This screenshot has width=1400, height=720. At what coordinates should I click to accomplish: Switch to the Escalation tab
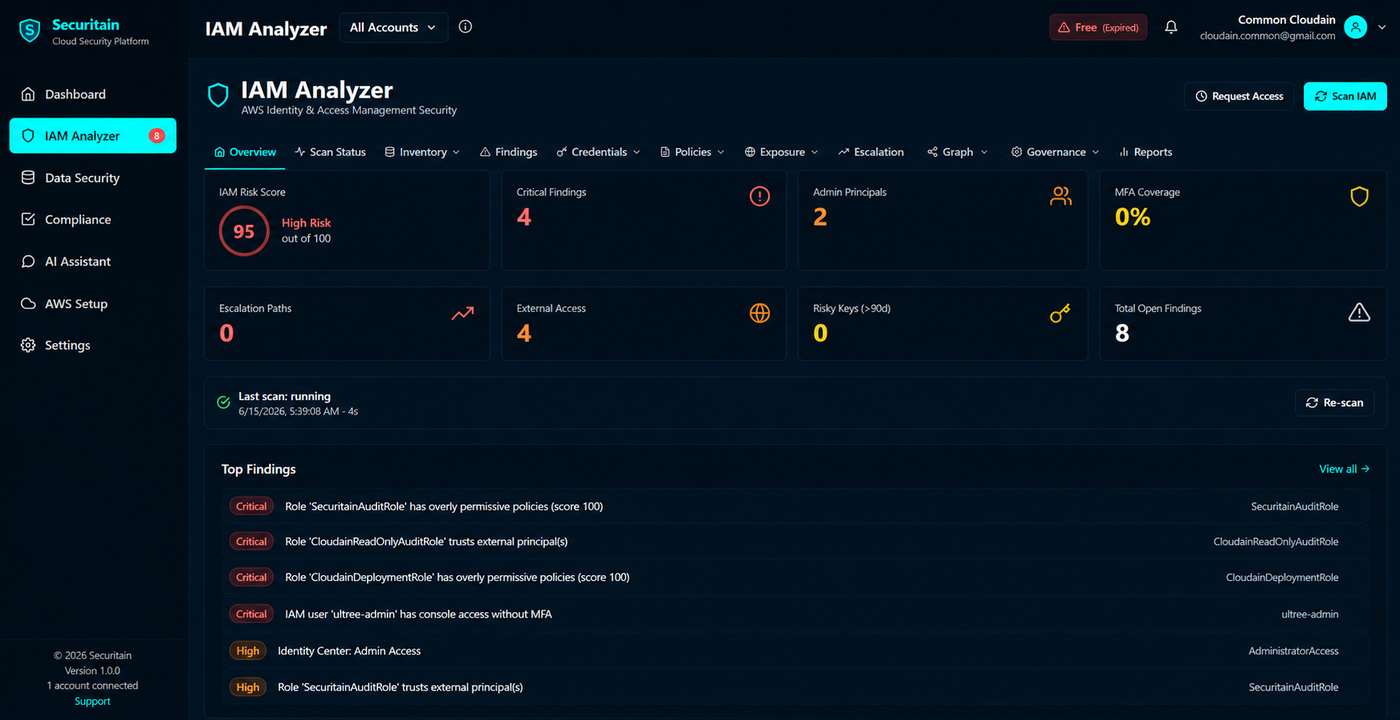click(x=871, y=152)
